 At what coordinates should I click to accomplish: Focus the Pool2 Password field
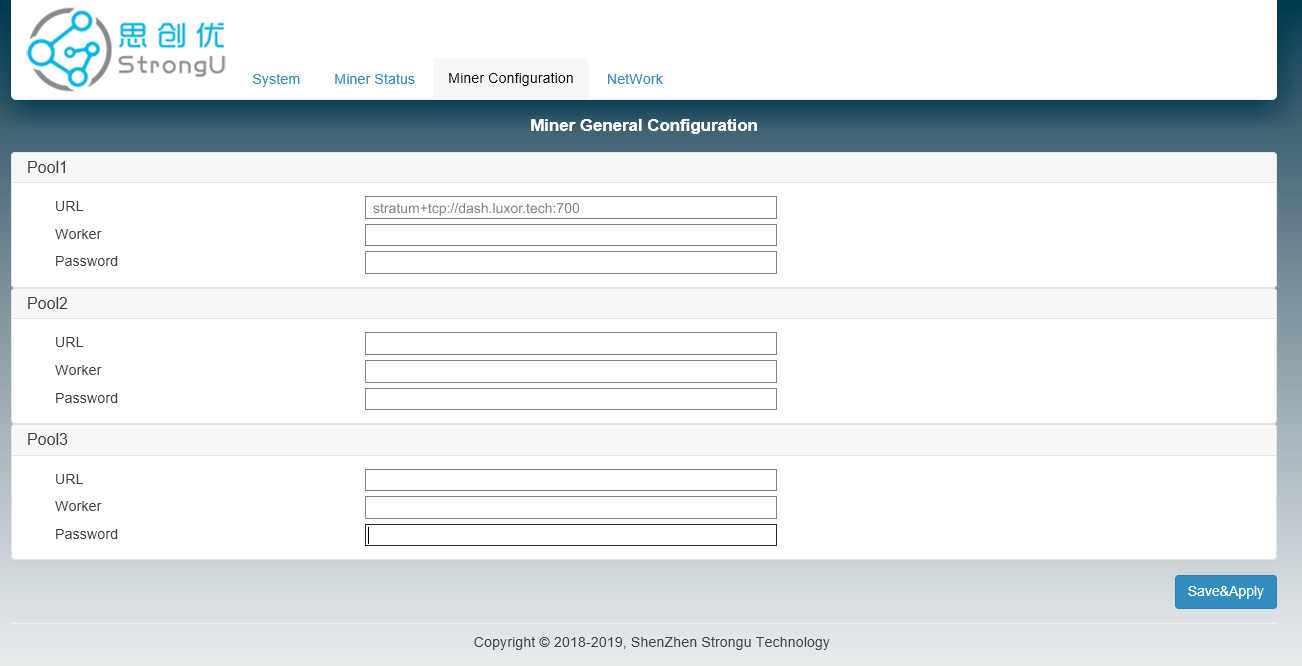coord(570,399)
